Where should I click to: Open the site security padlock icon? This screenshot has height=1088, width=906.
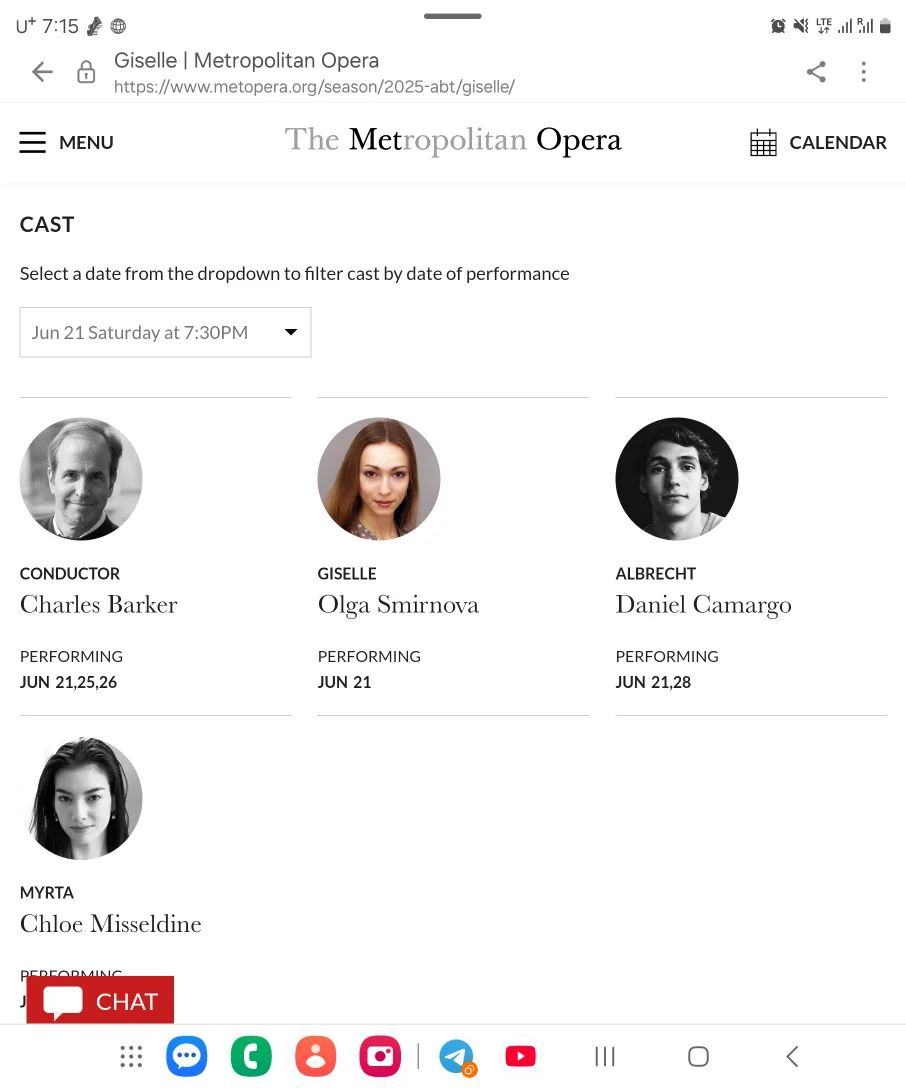tap(86, 71)
